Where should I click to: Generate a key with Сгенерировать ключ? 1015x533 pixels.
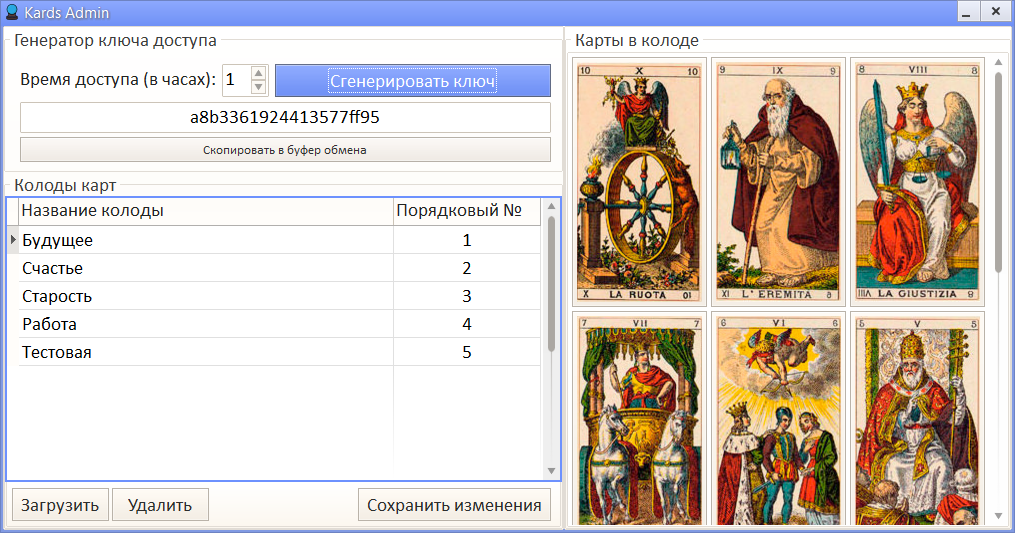pyautogui.click(x=413, y=81)
